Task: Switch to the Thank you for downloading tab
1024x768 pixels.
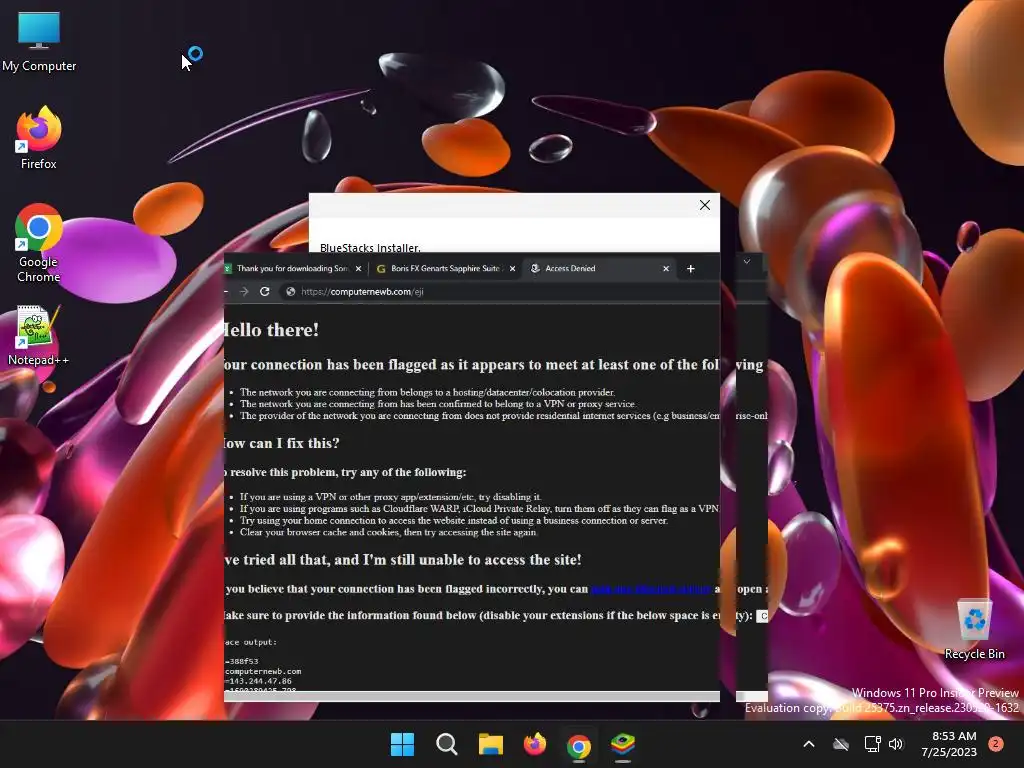Action: [293, 268]
